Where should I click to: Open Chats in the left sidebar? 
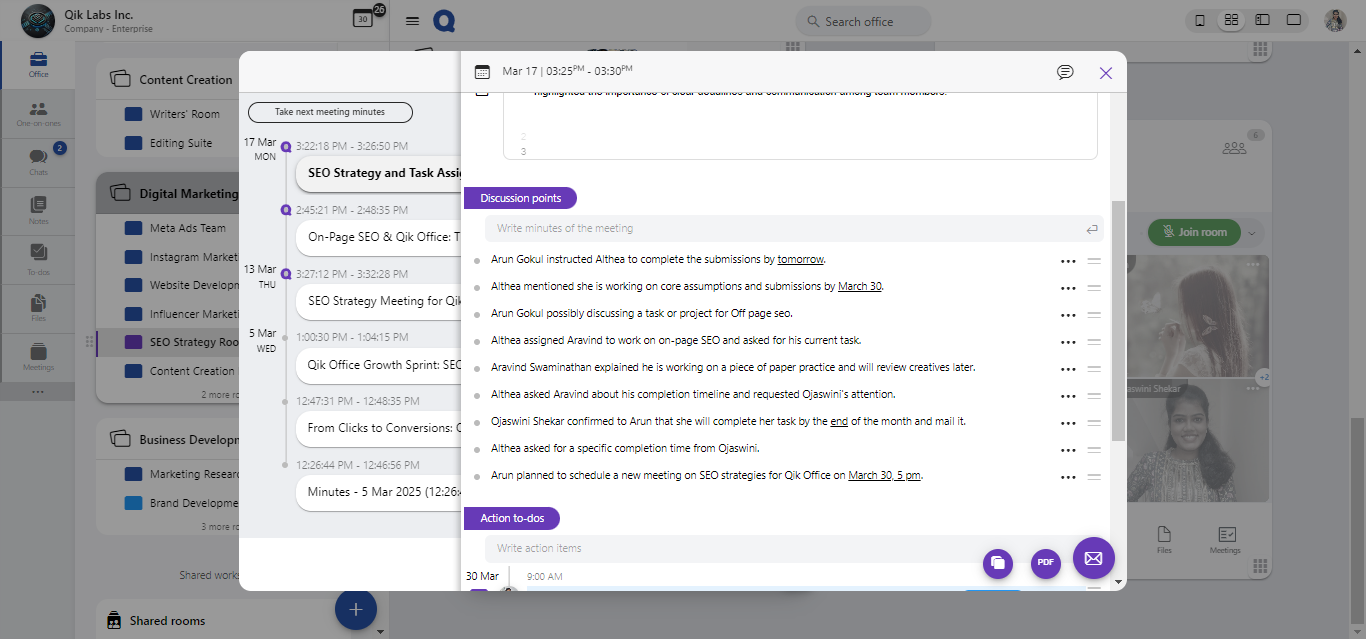pyautogui.click(x=38, y=161)
